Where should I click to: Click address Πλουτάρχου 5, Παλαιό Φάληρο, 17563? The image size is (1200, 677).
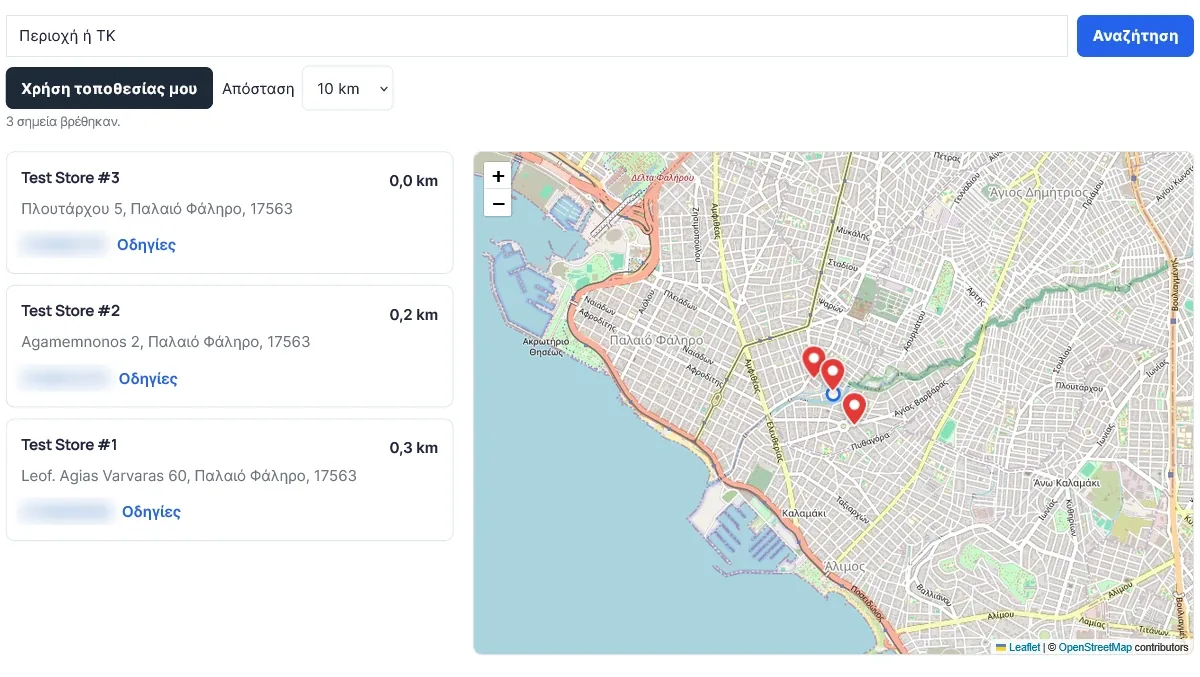tap(157, 209)
